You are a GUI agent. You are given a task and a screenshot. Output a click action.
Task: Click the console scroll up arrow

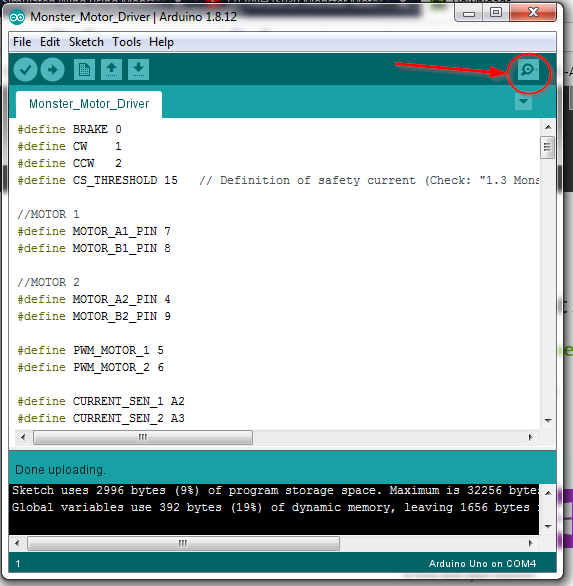coord(548,493)
